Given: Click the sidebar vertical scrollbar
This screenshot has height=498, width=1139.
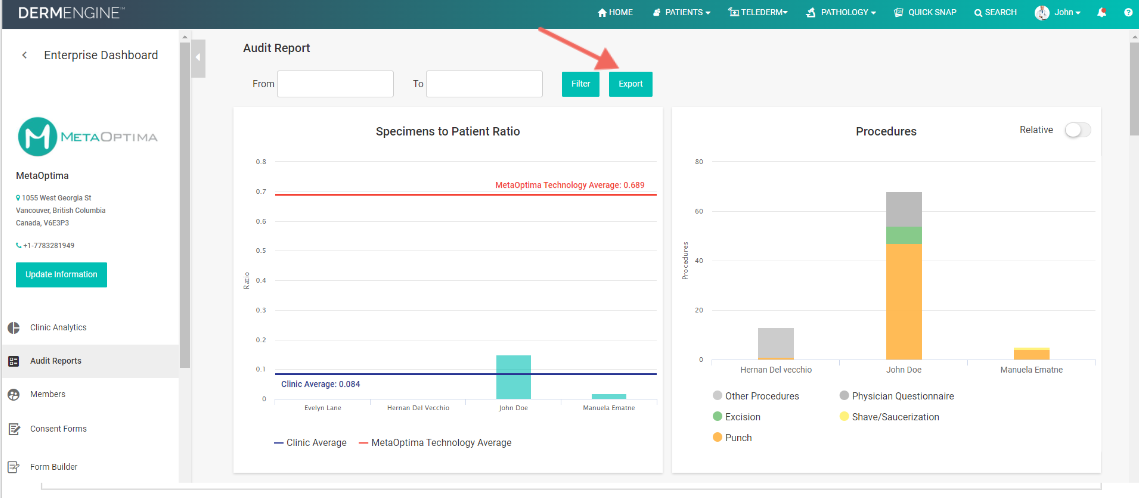Looking at the screenshot, I should coord(185,203).
